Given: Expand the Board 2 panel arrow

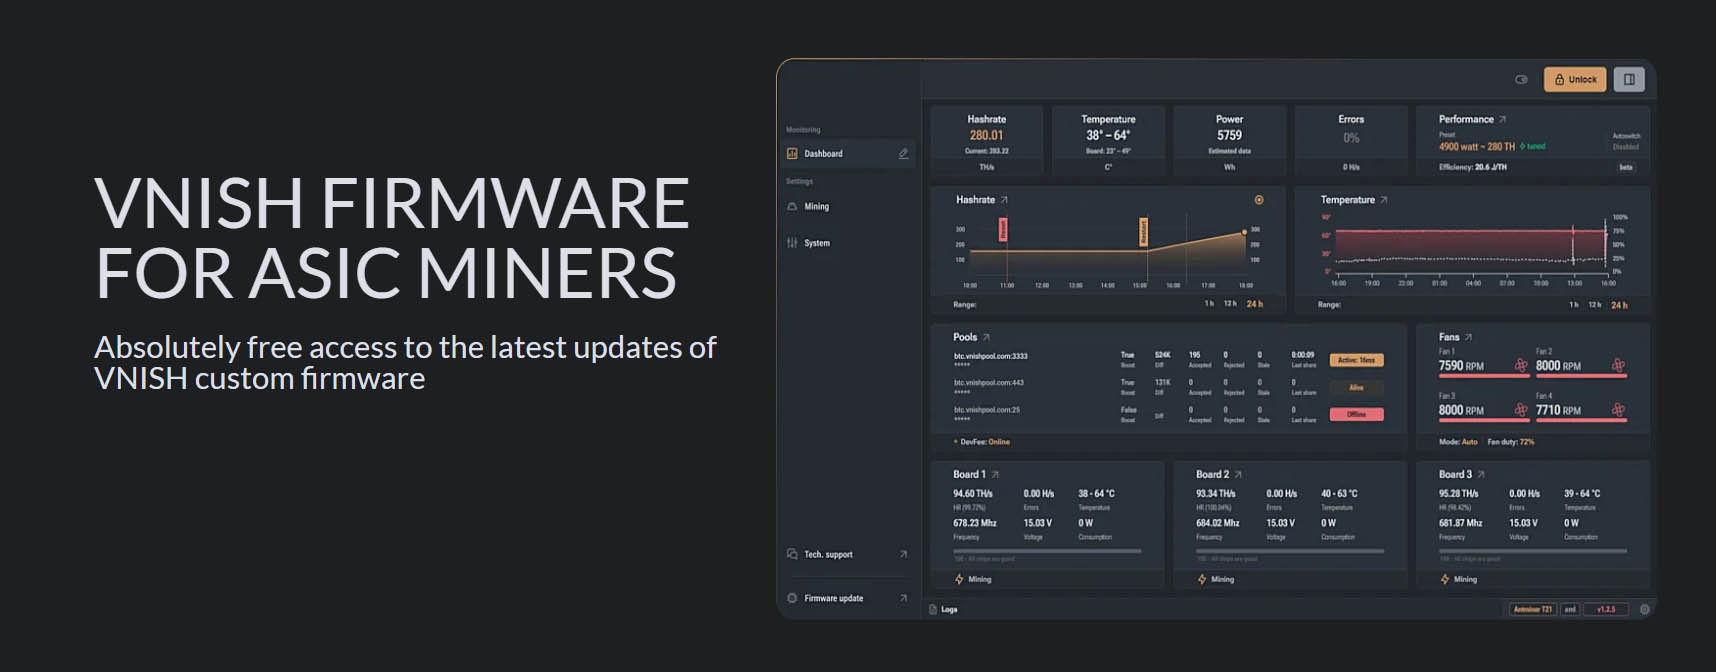Looking at the screenshot, I should click(x=1238, y=474).
